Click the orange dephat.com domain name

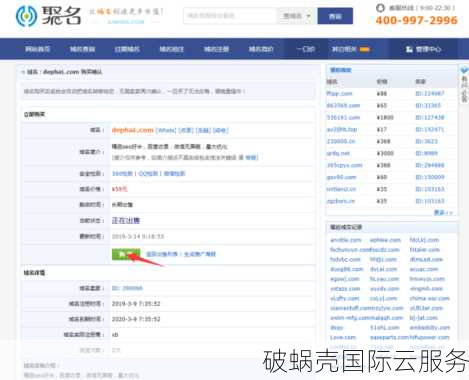pos(132,130)
